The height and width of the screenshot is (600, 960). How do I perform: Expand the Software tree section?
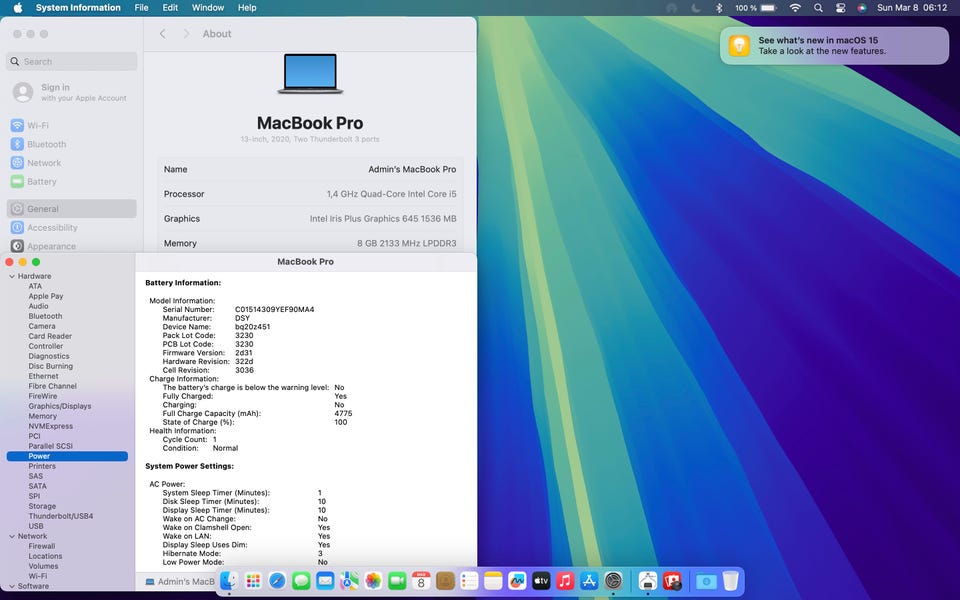11,586
